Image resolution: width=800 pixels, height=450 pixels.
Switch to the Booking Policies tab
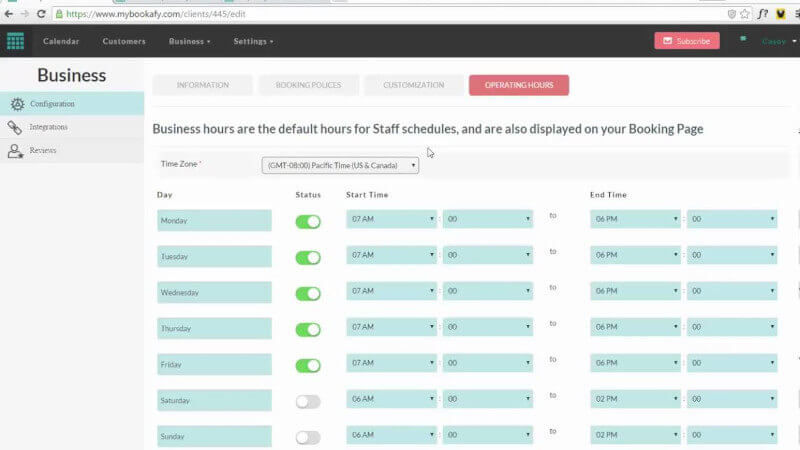[x=307, y=85]
